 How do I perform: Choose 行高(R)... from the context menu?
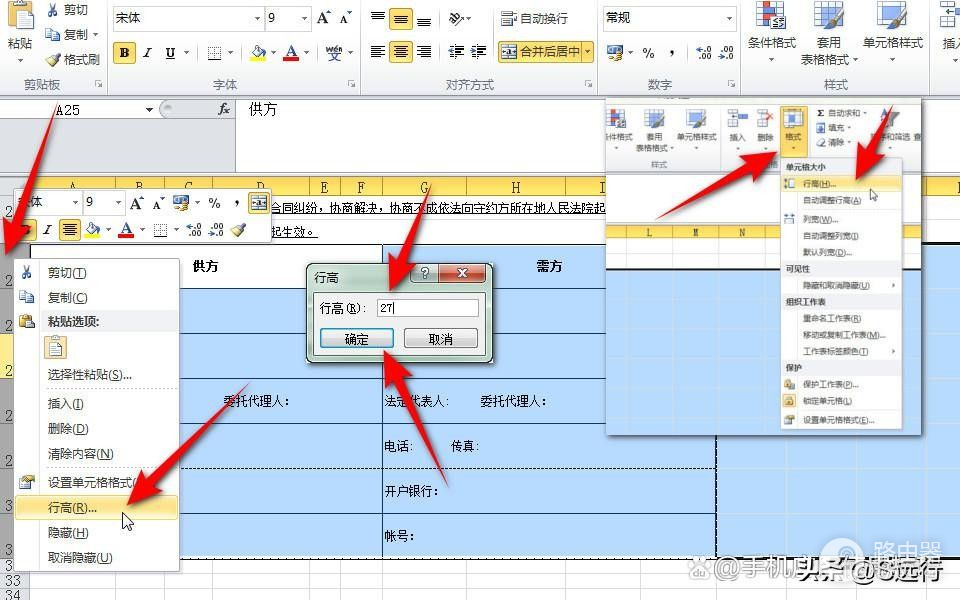tap(72, 508)
